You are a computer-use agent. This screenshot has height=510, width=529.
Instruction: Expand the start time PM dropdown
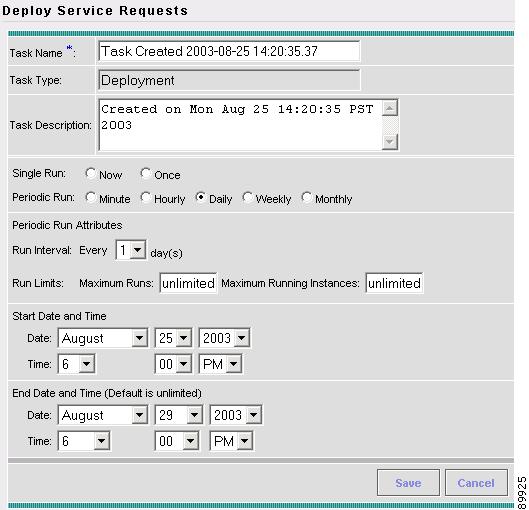pos(220,364)
